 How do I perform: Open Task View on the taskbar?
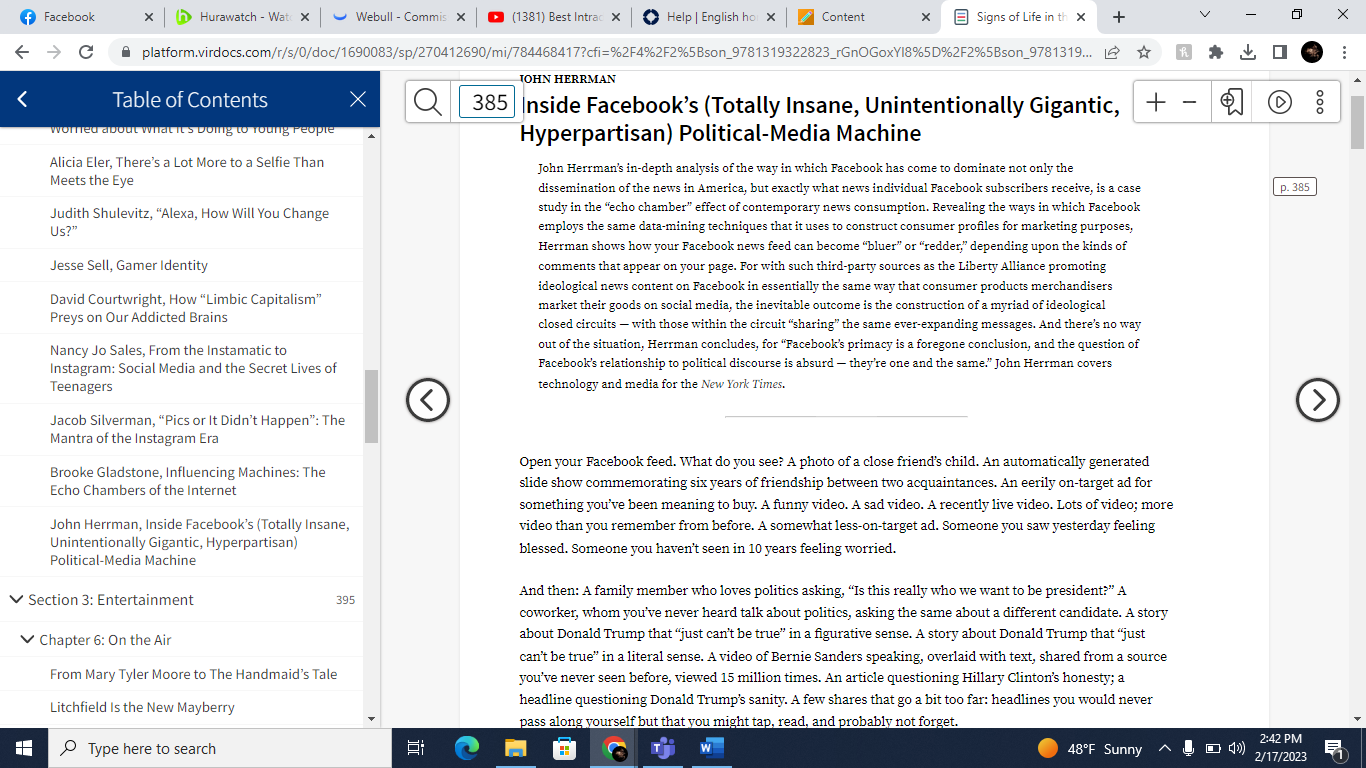pyautogui.click(x=417, y=748)
